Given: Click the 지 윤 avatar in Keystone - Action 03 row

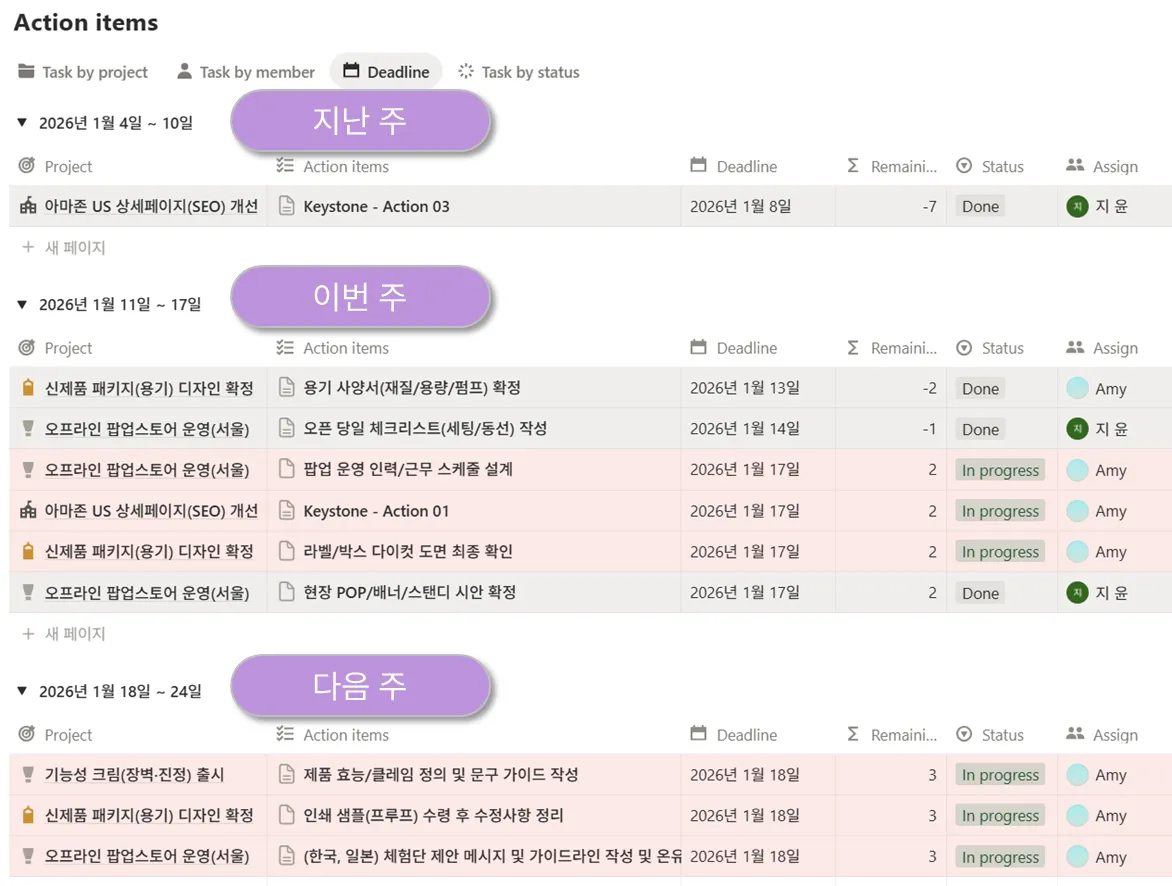Looking at the screenshot, I should click(1077, 207).
